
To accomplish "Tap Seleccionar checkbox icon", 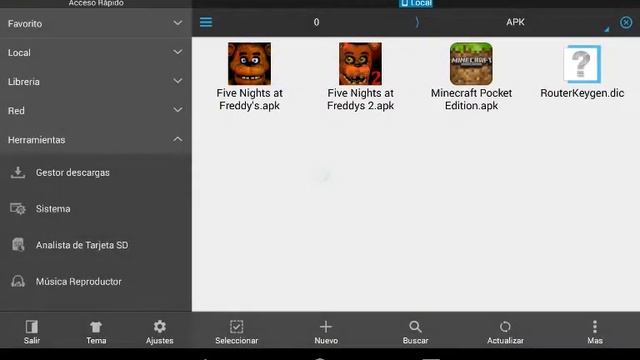I will click(236, 327).
